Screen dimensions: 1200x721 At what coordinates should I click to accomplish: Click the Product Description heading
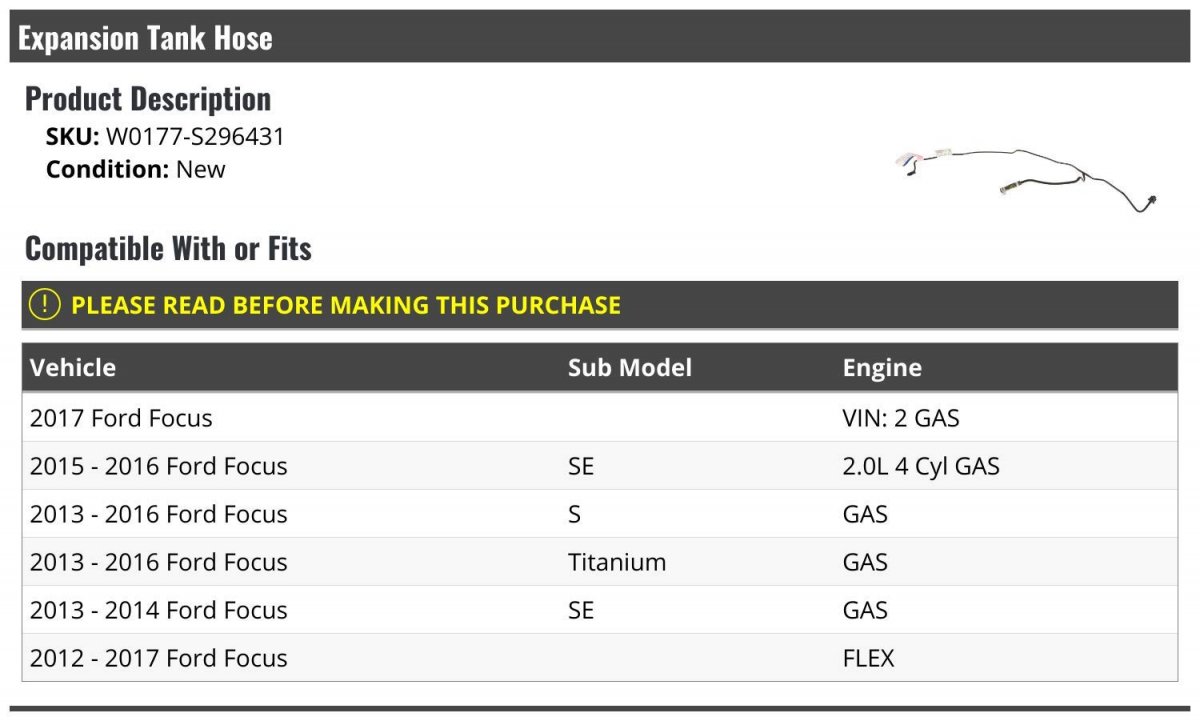tap(148, 99)
